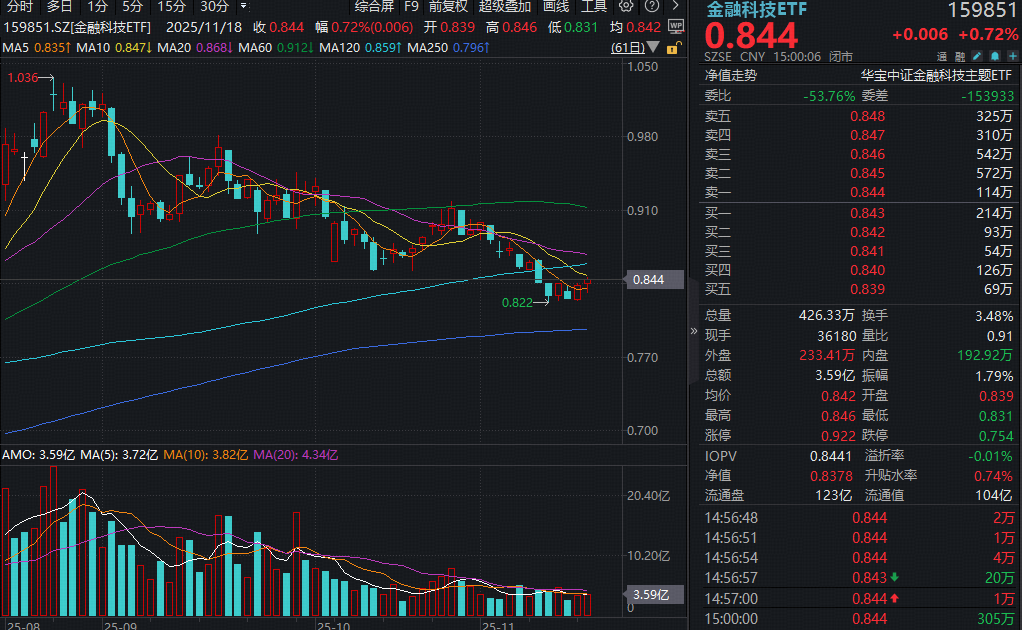The width and height of the screenshot is (1022, 630).
Task: Toggle 前复权 price adjustment
Action: [448, 6]
